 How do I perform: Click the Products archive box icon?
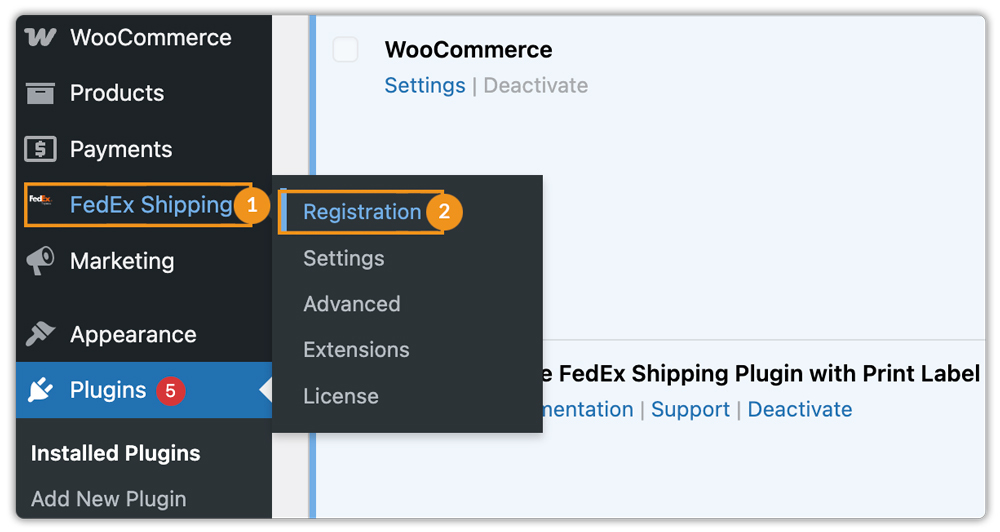pyautogui.click(x=40, y=93)
